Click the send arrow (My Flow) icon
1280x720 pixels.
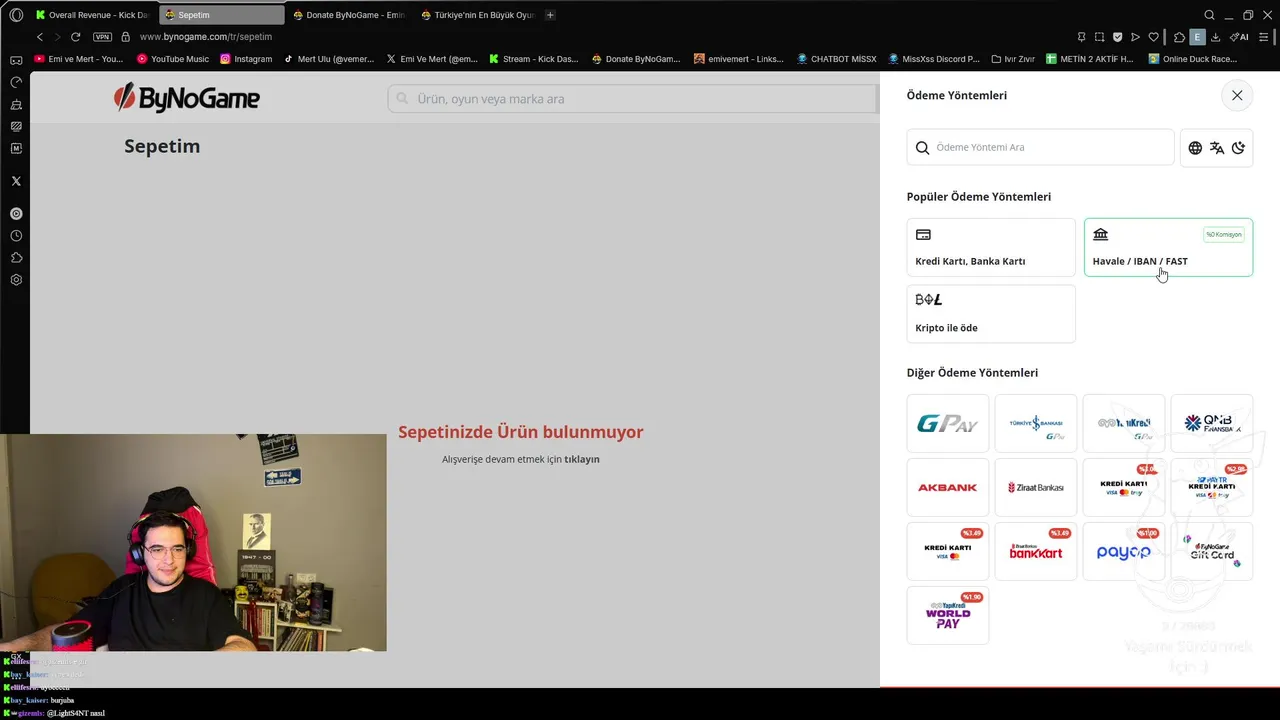coord(1135,37)
